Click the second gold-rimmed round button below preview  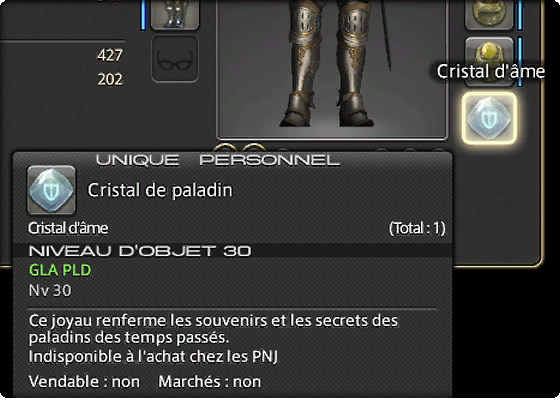(x=253, y=148)
